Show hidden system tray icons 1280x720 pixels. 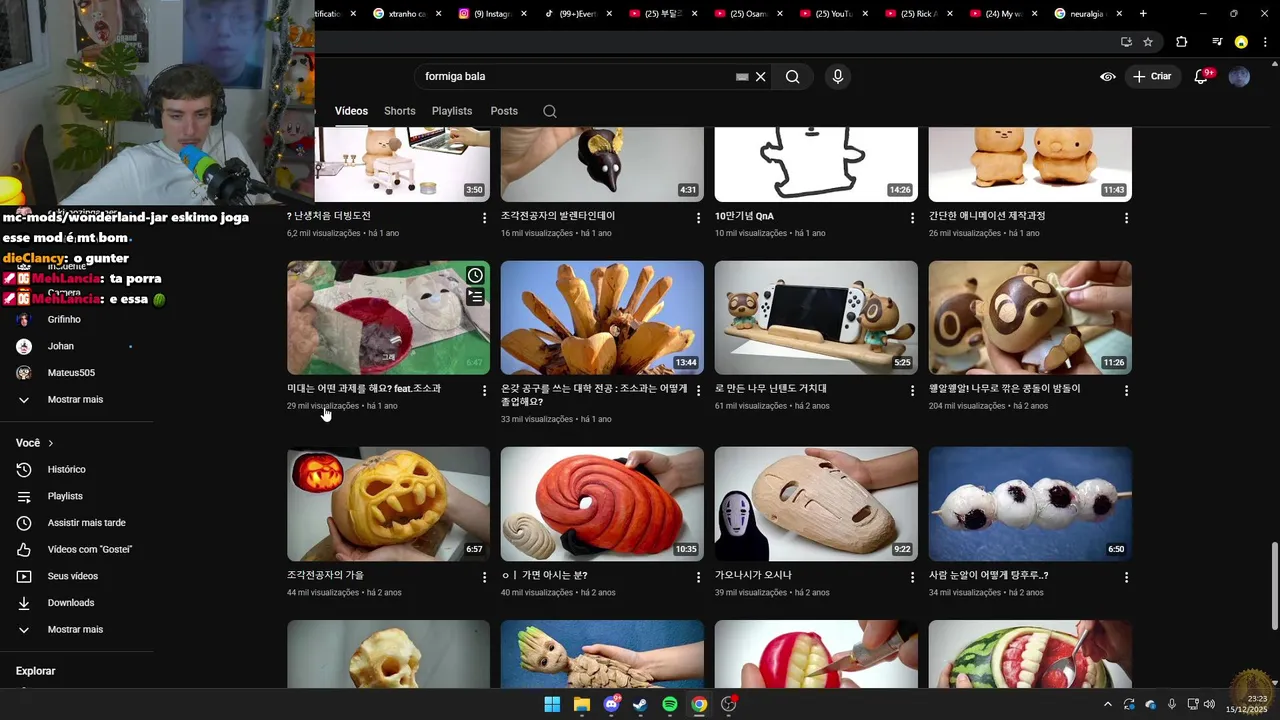1107,704
